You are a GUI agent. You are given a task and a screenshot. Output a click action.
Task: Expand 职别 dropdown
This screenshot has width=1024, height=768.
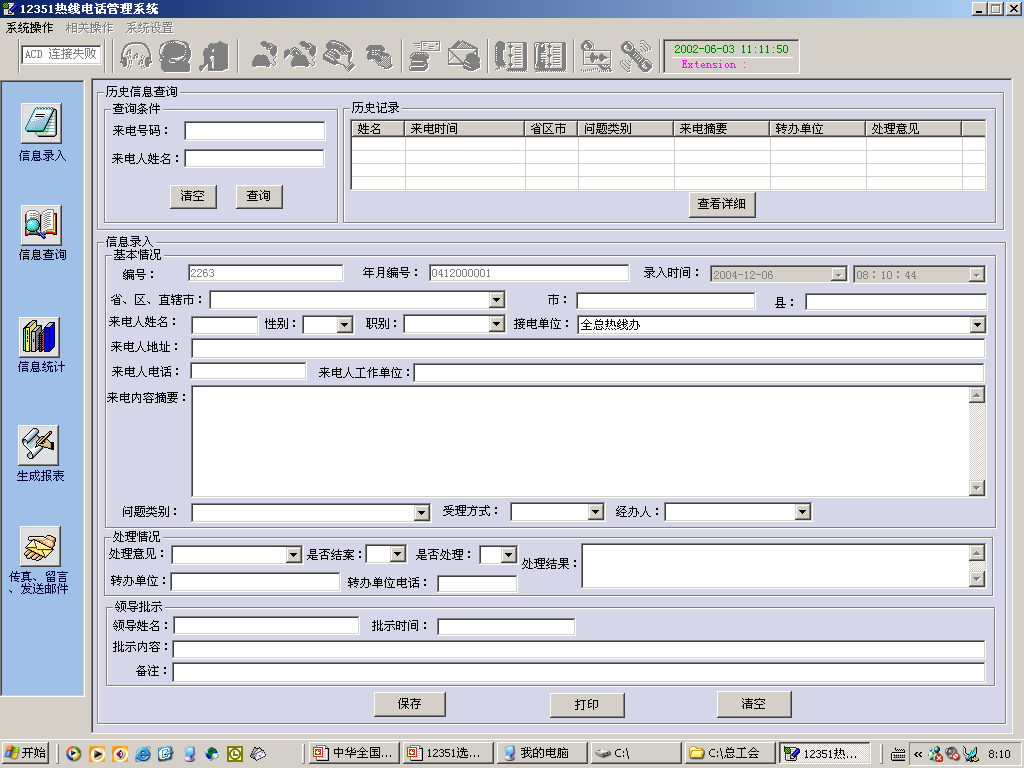click(x=497, y=324)
